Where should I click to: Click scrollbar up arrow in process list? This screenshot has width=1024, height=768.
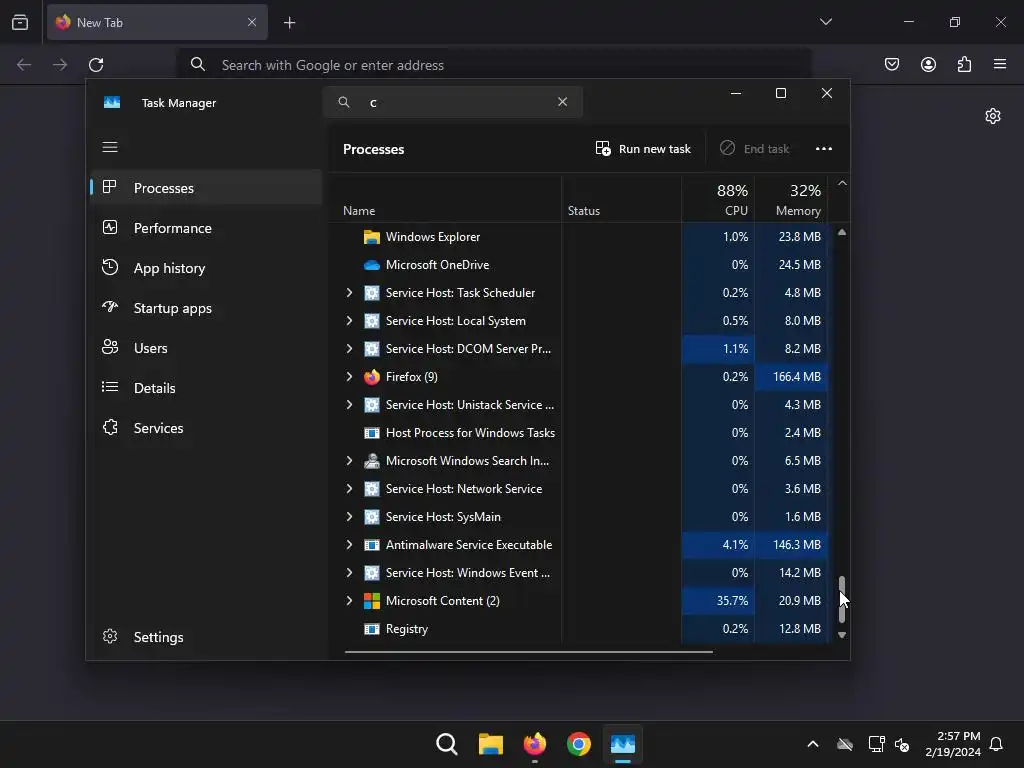click(x=842, y=232)
